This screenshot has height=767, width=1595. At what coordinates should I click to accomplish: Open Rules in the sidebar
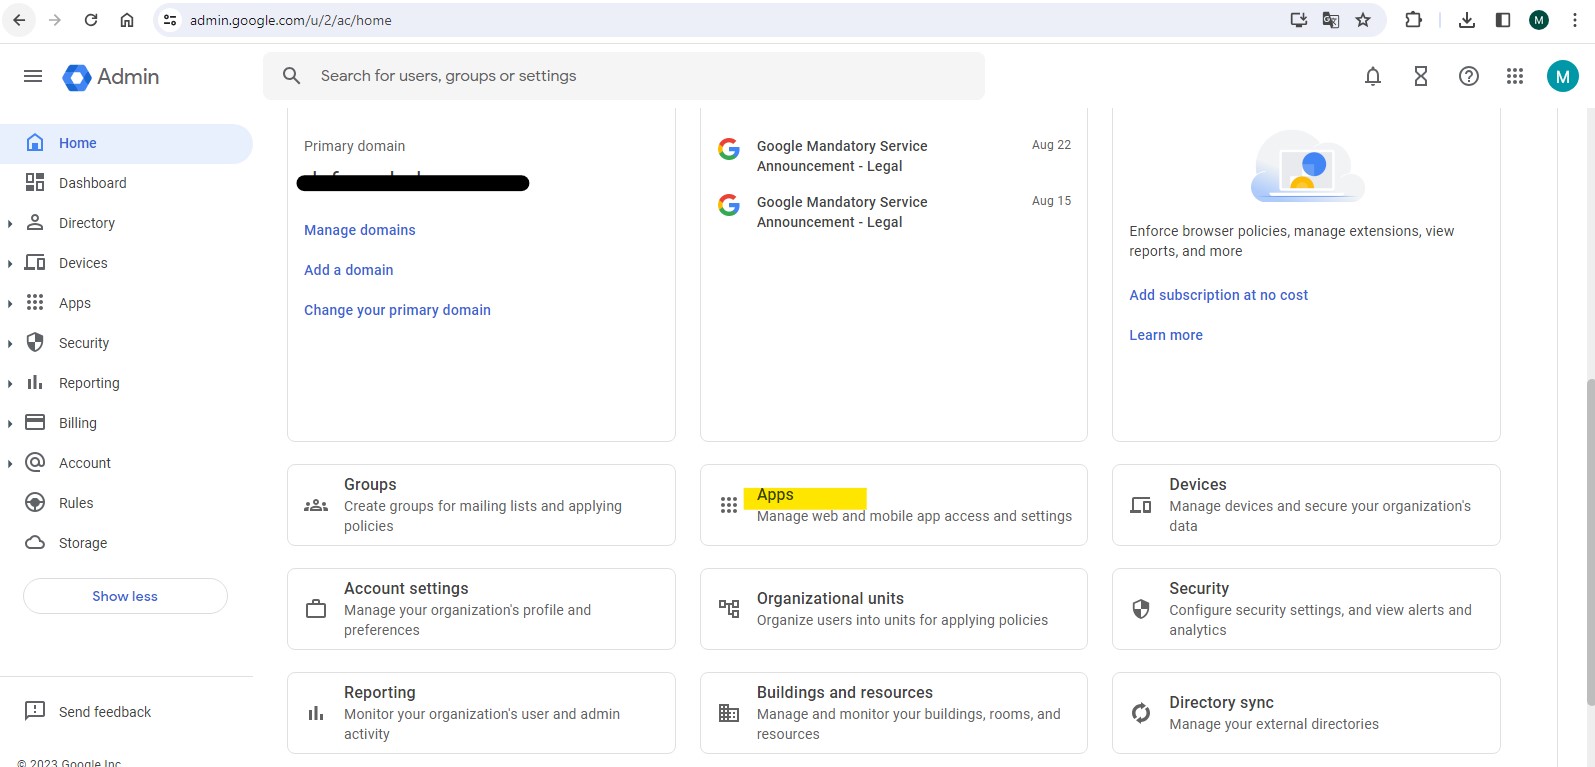126,503
